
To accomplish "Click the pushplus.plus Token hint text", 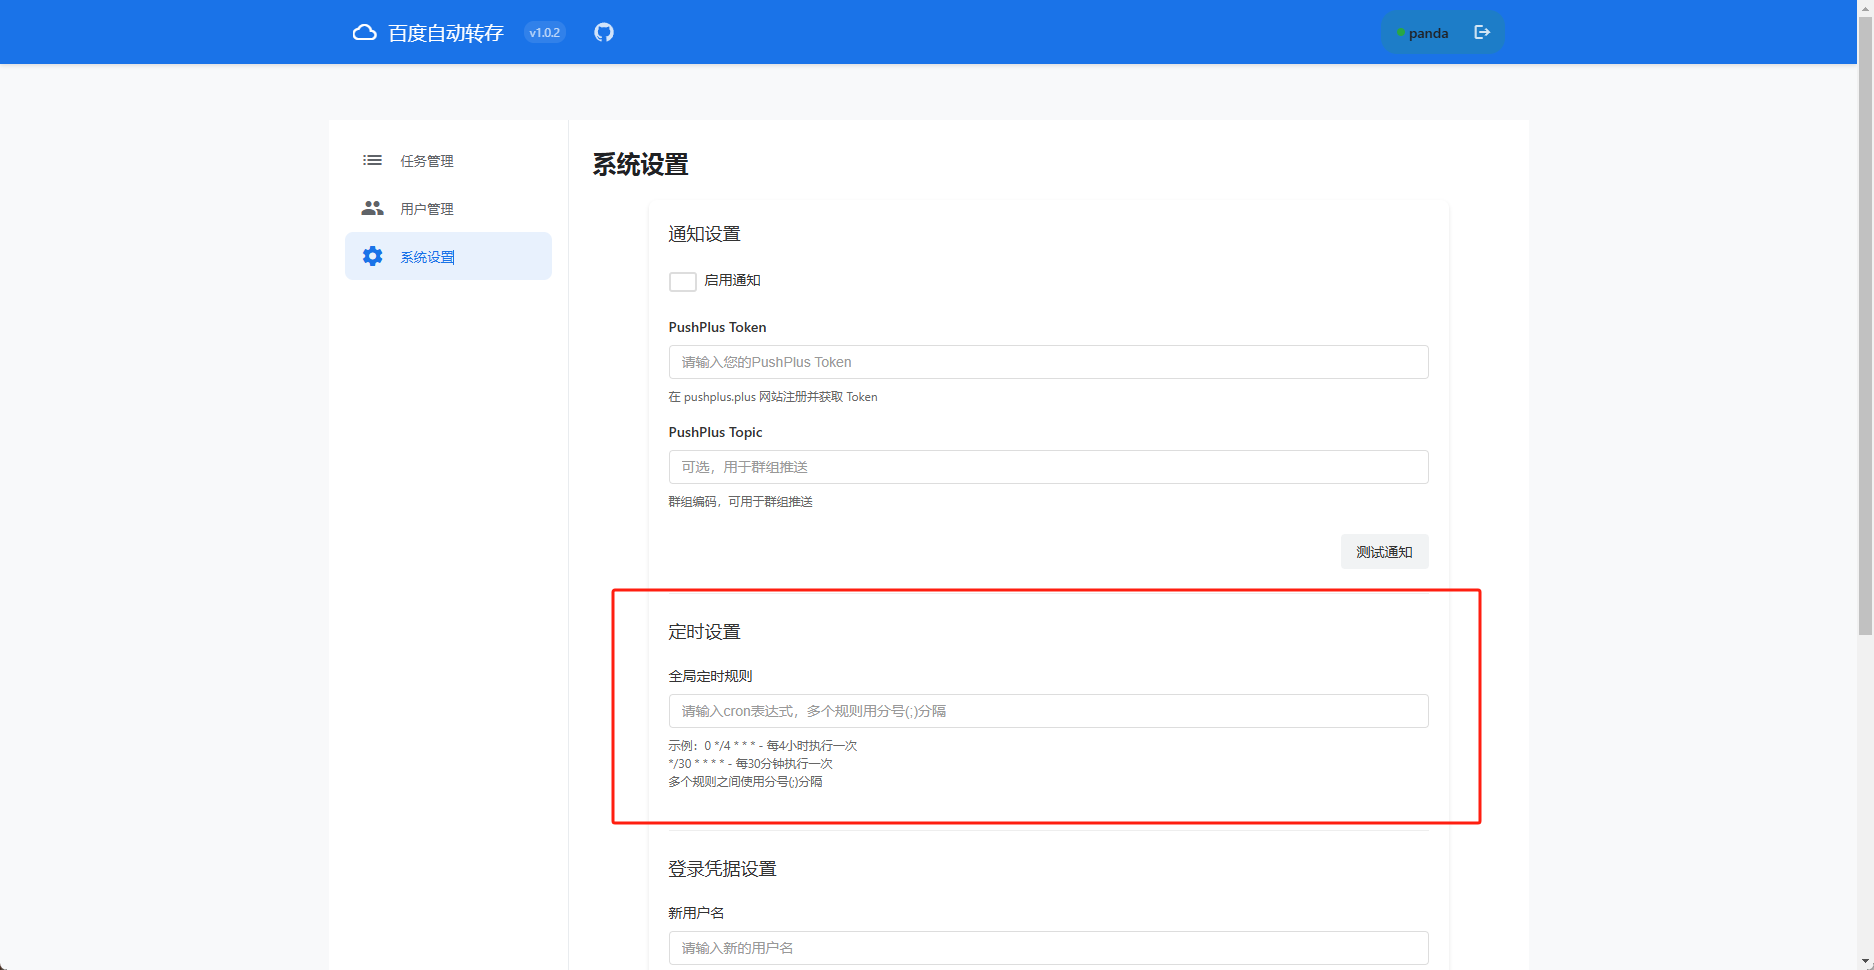I will pos(773,397).
